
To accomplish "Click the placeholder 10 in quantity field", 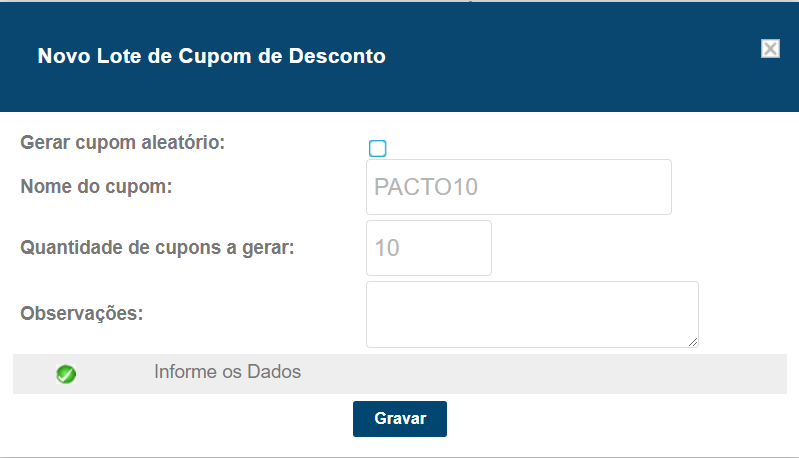I will coord(387,248).
